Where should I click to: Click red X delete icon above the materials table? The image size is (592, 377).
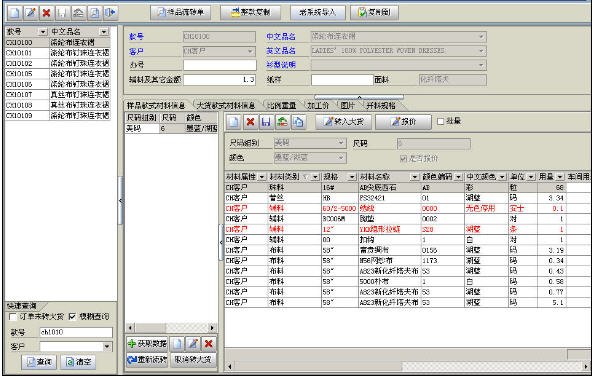250,122
